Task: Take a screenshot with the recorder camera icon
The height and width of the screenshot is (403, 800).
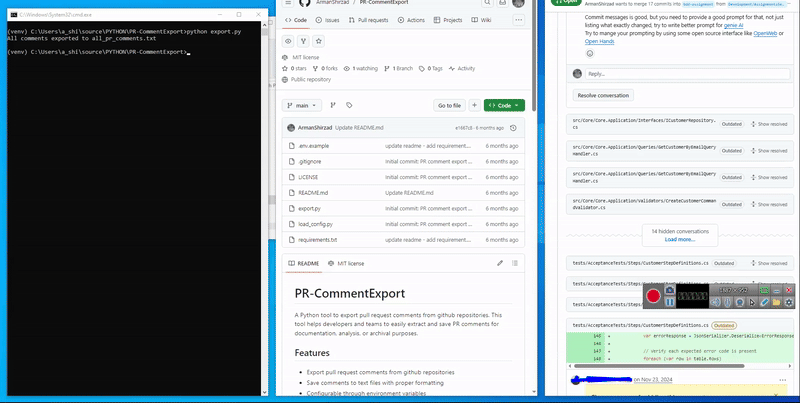Action: tap(670, 290)
